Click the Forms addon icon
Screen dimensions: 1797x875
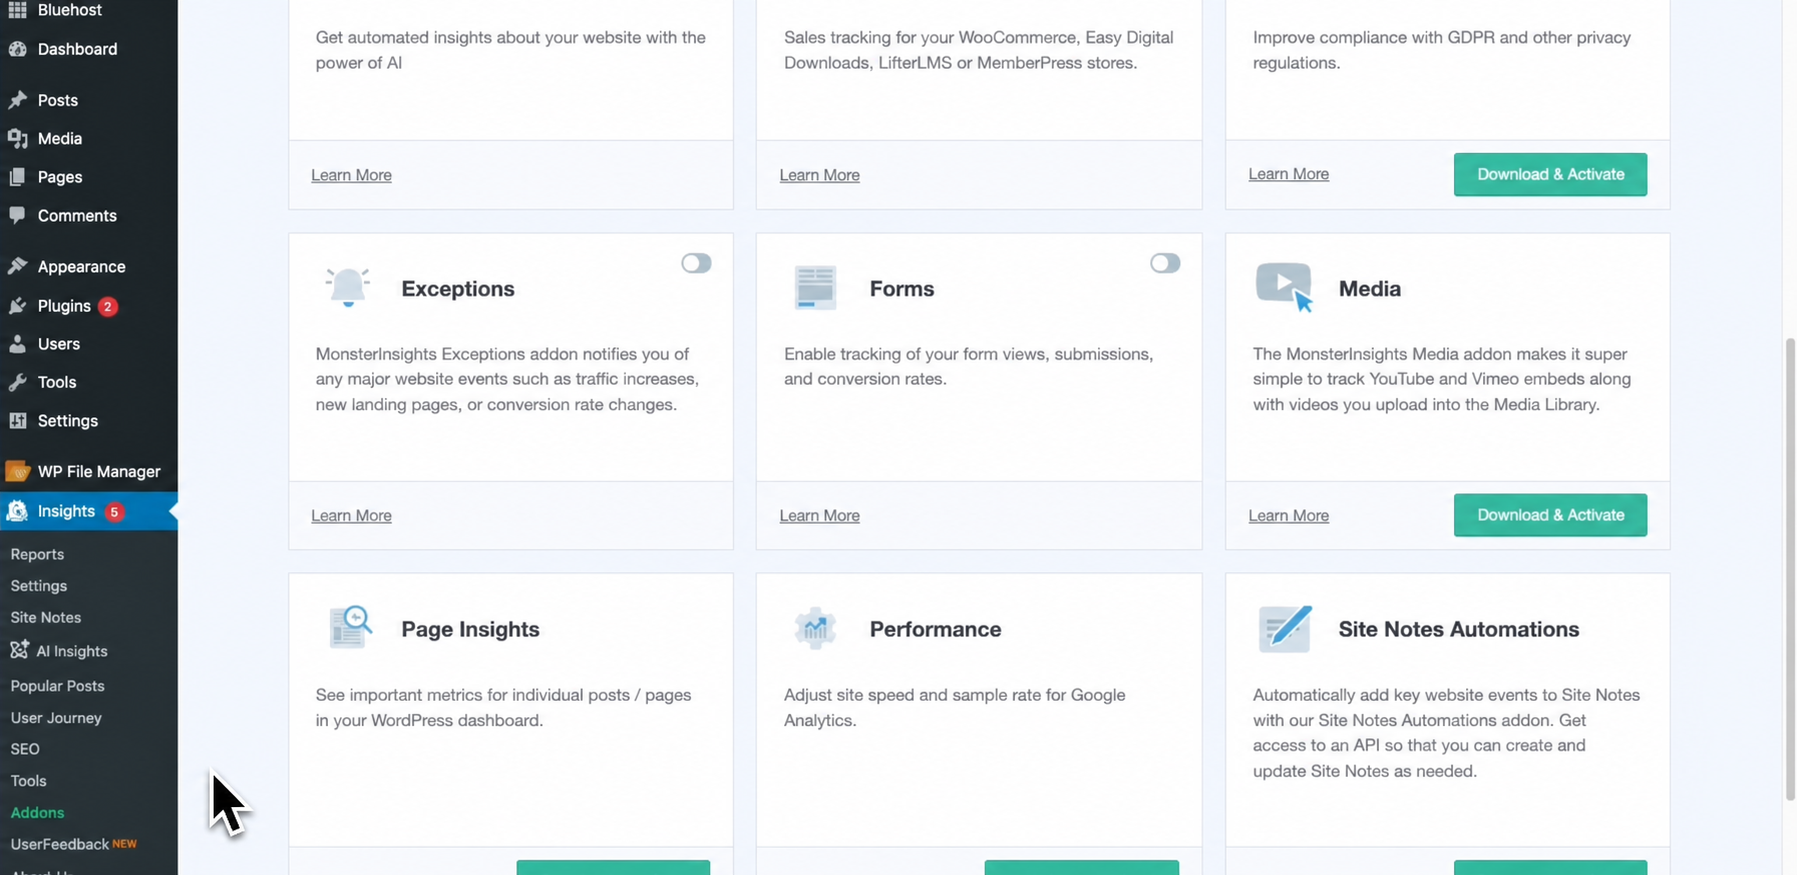coord(815,288)
